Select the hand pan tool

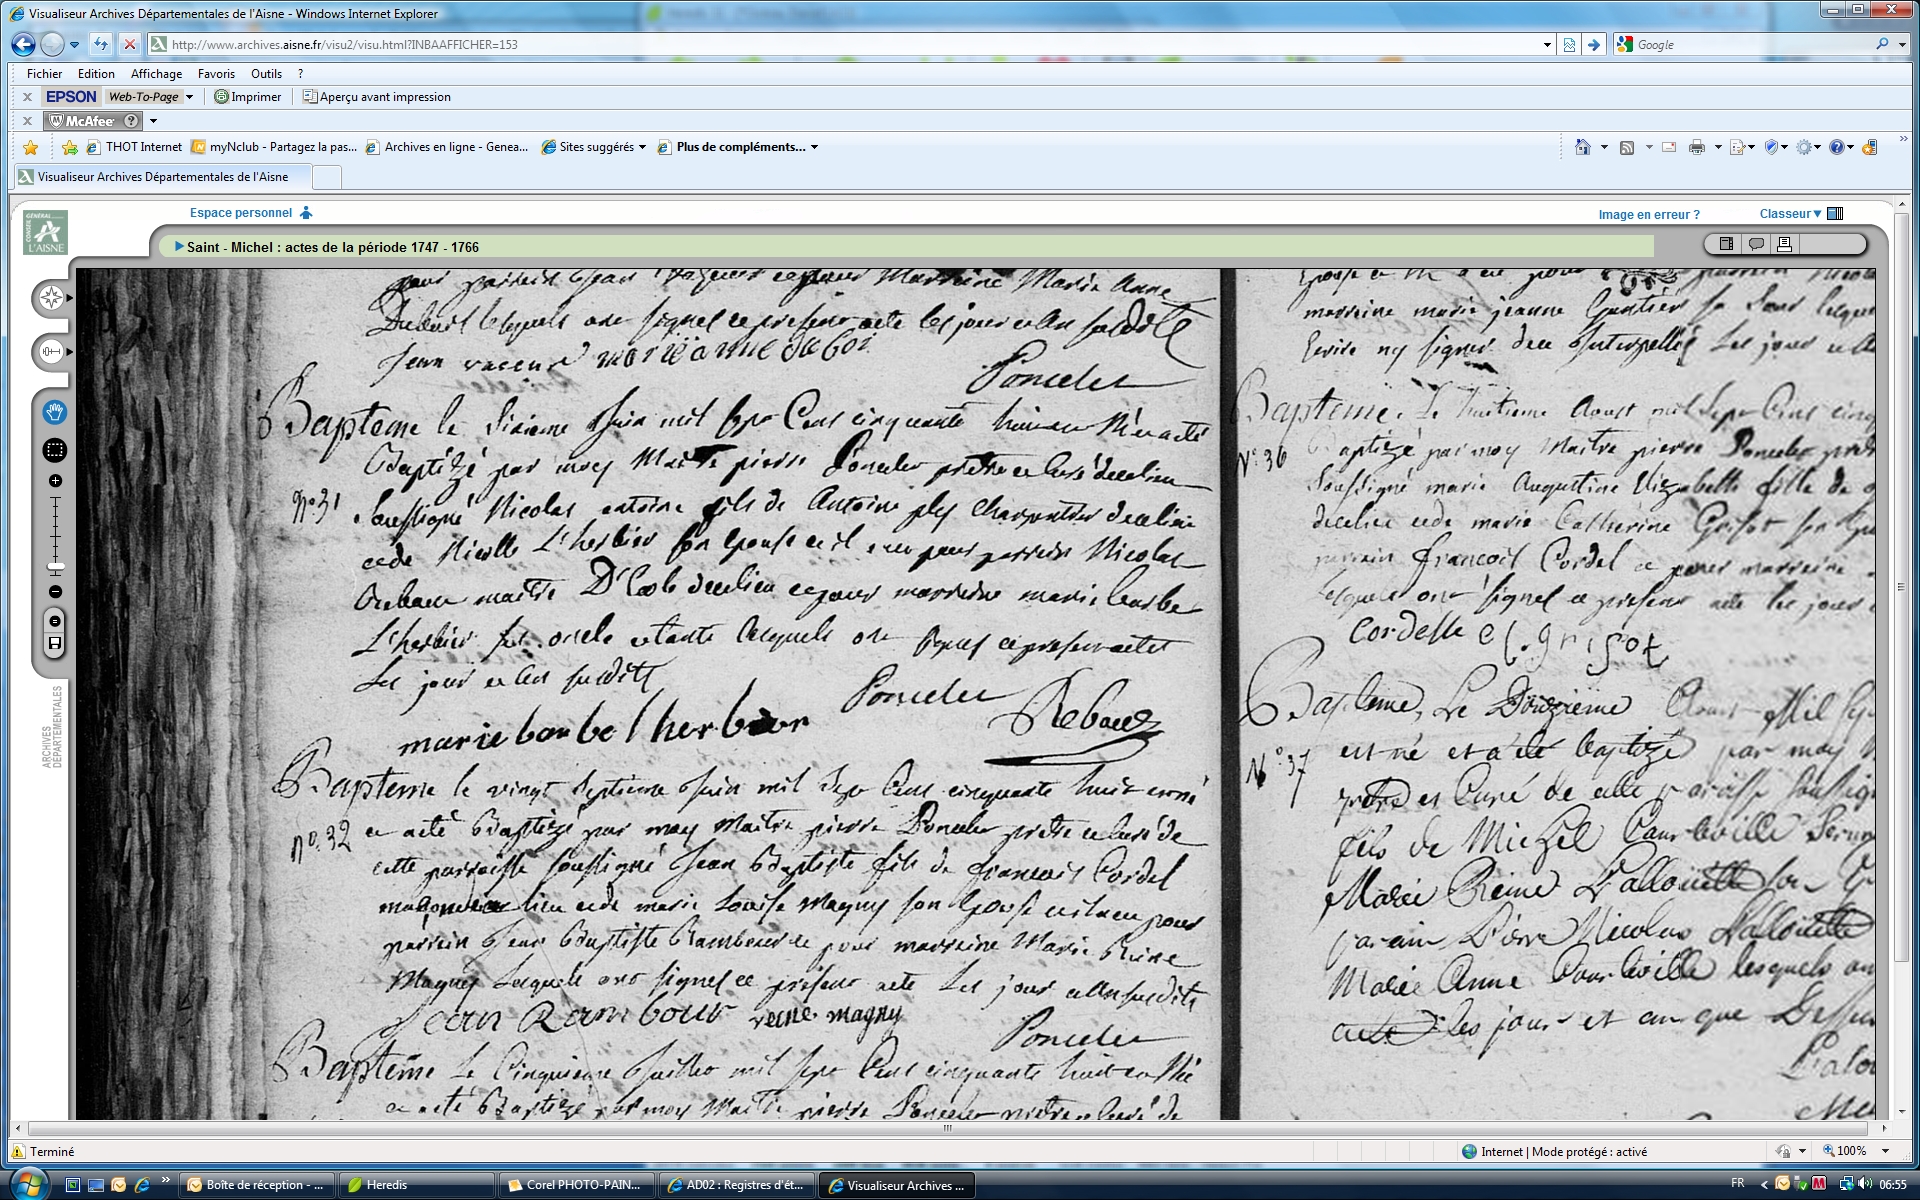[x=55, y=412]
